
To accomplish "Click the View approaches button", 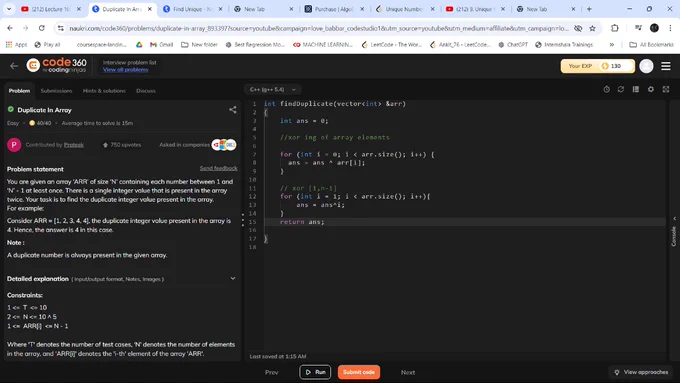I will (x=641, y=372).
